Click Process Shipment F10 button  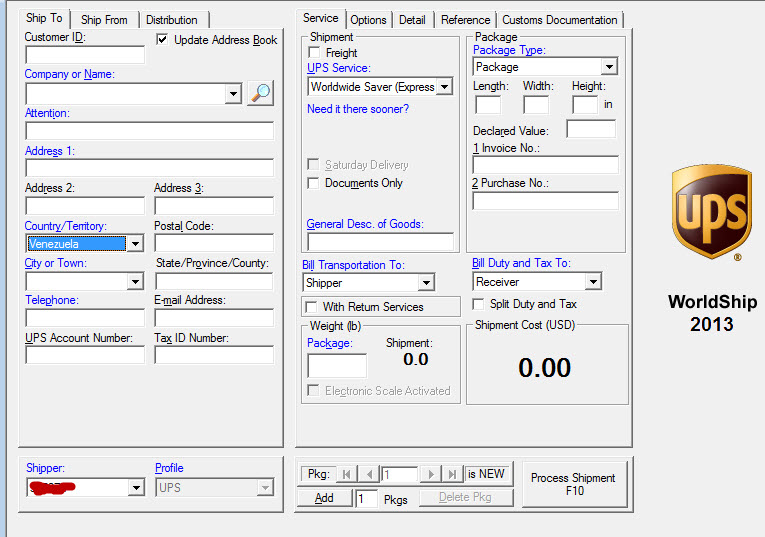click(x=573, y=484)
